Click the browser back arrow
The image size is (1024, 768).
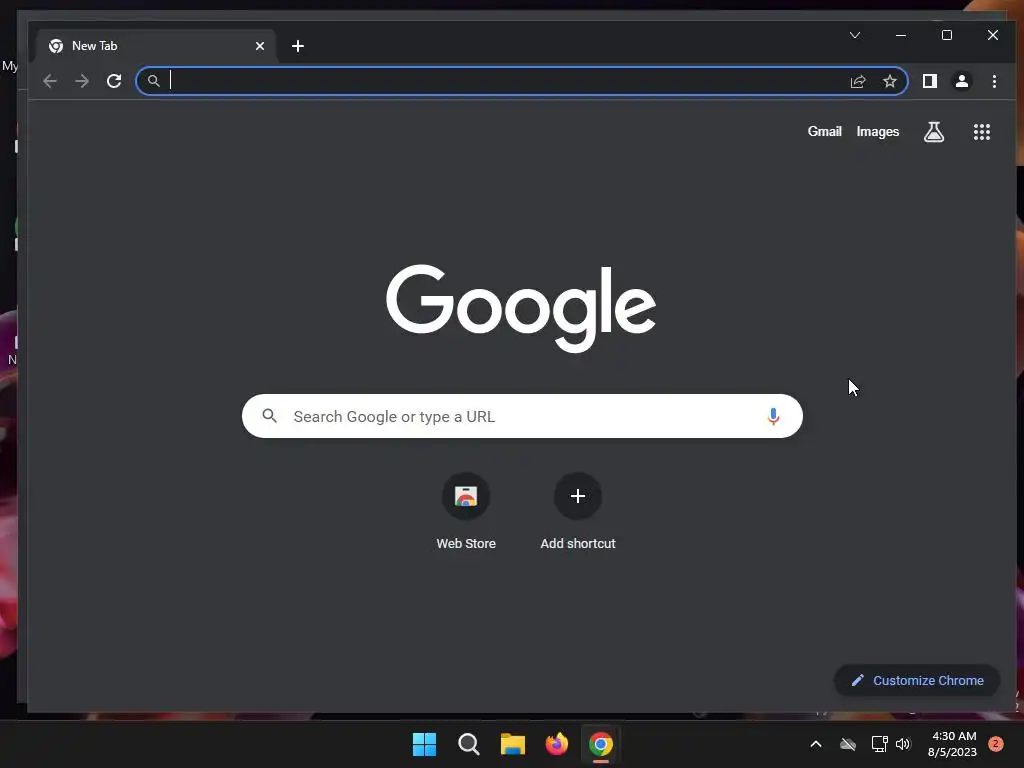pos(50,81)
